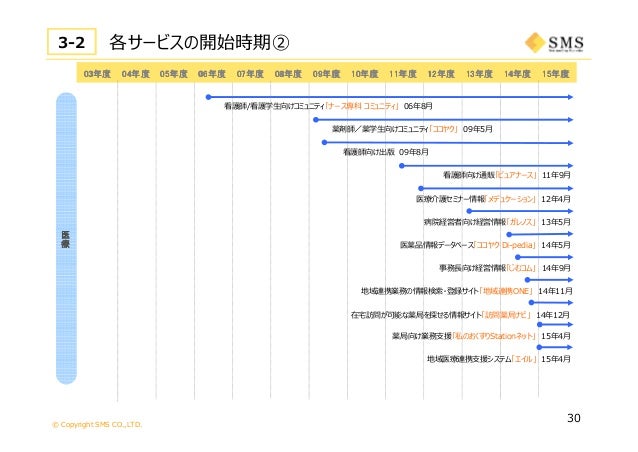Click the date 12年4月
The height and width of the screenshot is (452, 638).
pyautogui.click(x=556, y=199)
